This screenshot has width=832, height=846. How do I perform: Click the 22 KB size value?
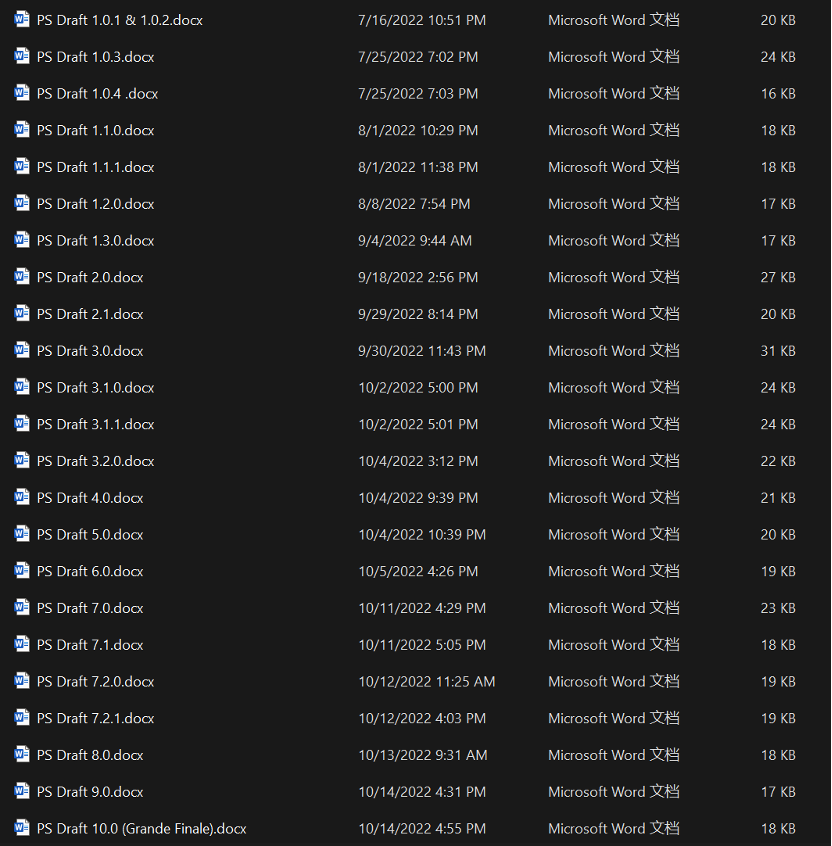(778, 461)
